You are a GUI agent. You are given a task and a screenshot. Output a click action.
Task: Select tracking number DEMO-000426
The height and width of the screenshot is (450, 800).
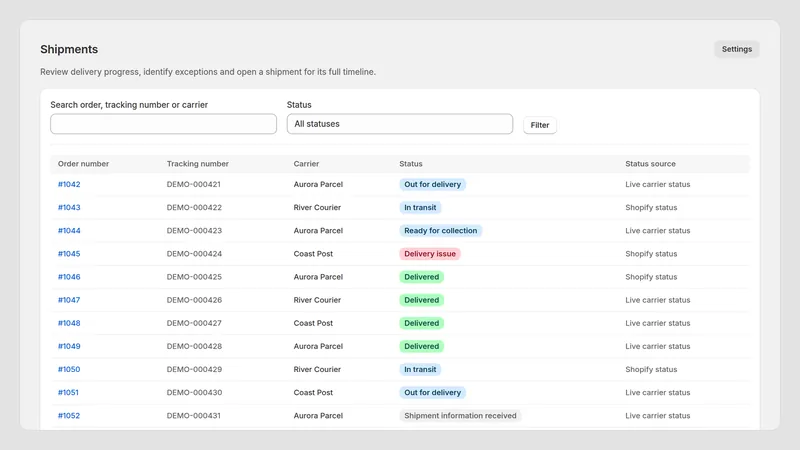[x=194, y=300]
